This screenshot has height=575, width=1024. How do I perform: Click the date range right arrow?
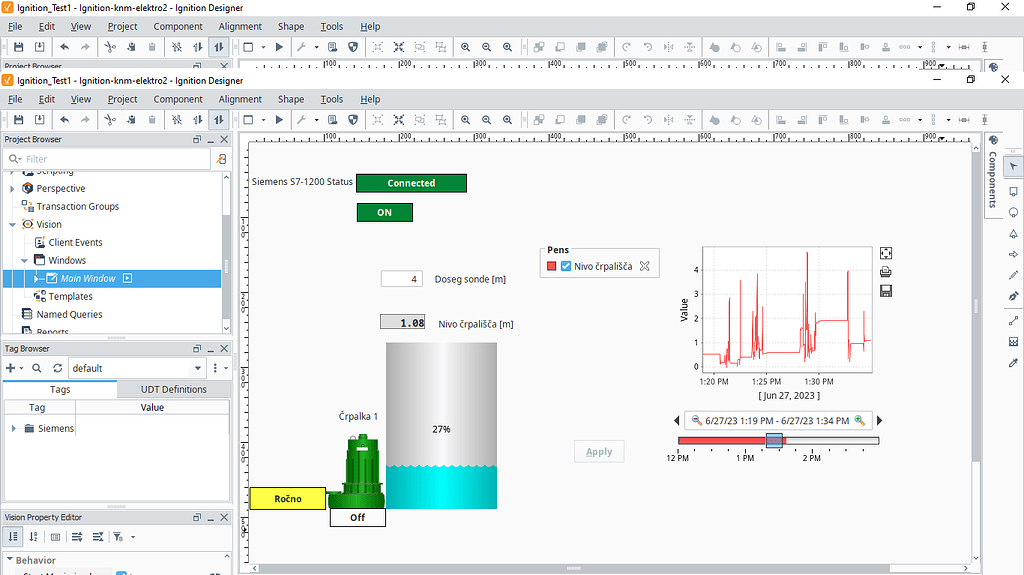[x=879, y=421]
